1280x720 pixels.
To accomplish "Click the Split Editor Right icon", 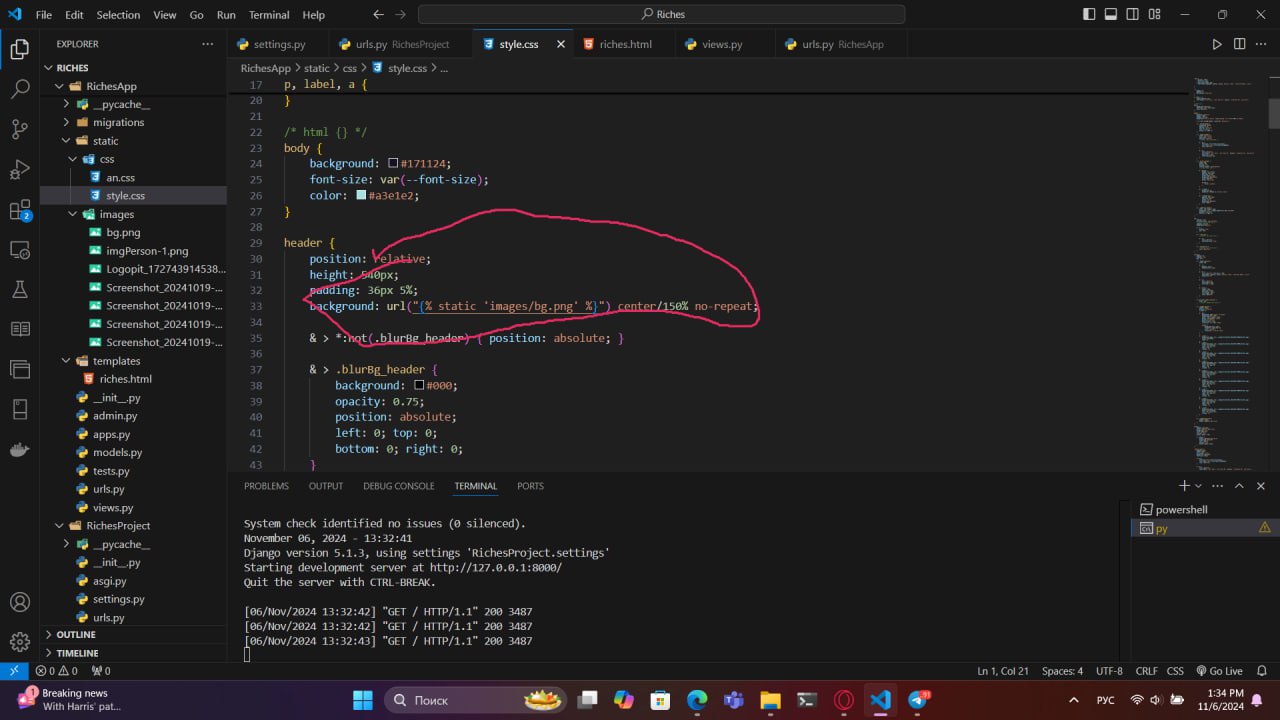I will [x=1240, y=44].
